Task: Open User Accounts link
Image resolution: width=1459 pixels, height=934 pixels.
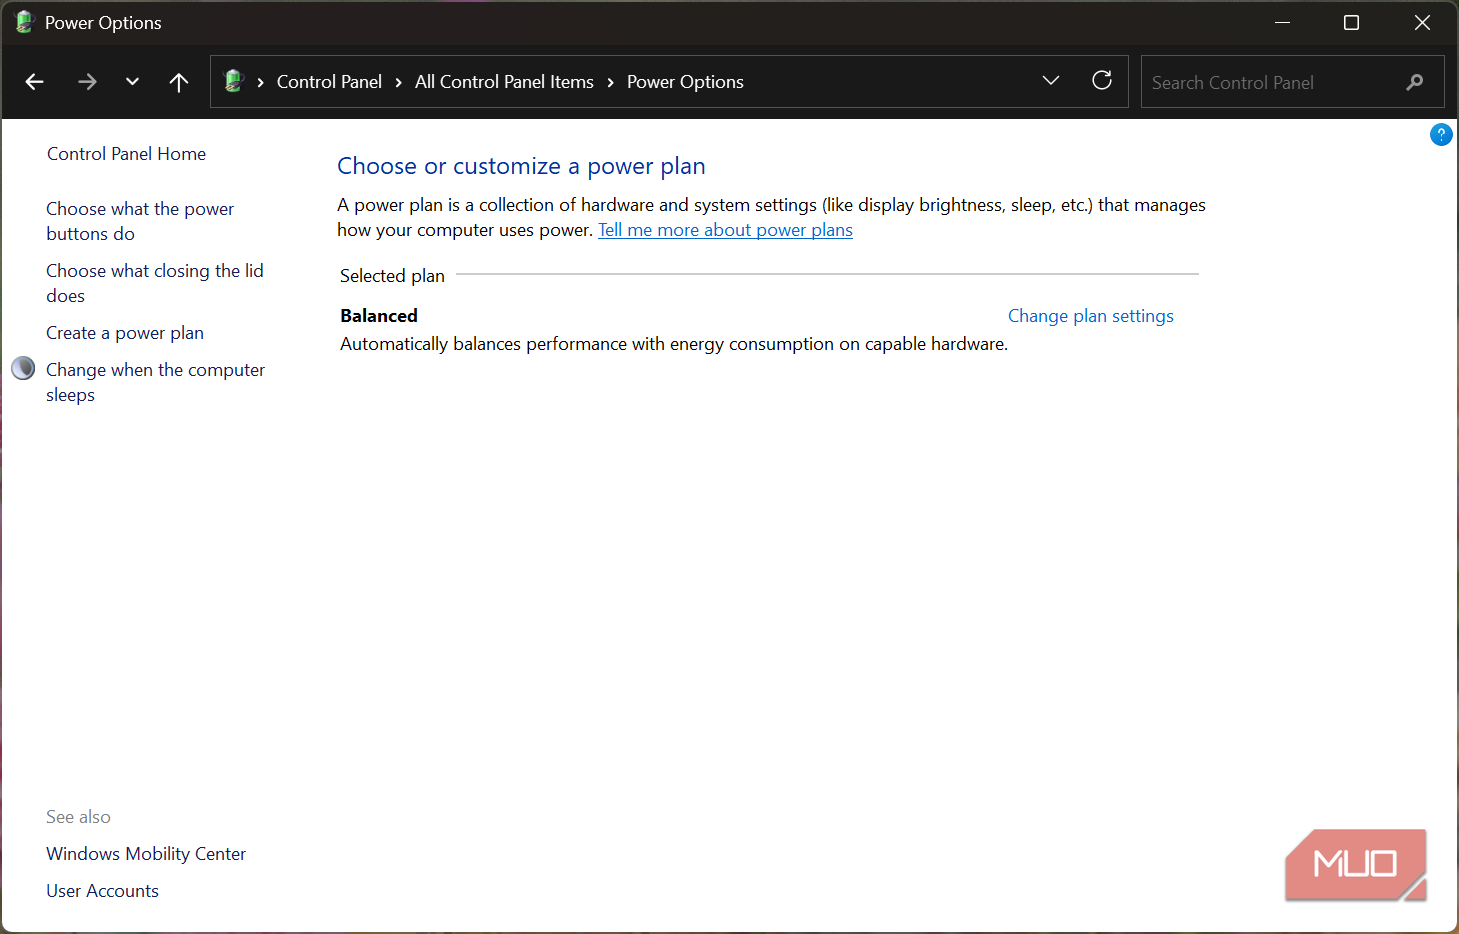Action: coord(102,891)
